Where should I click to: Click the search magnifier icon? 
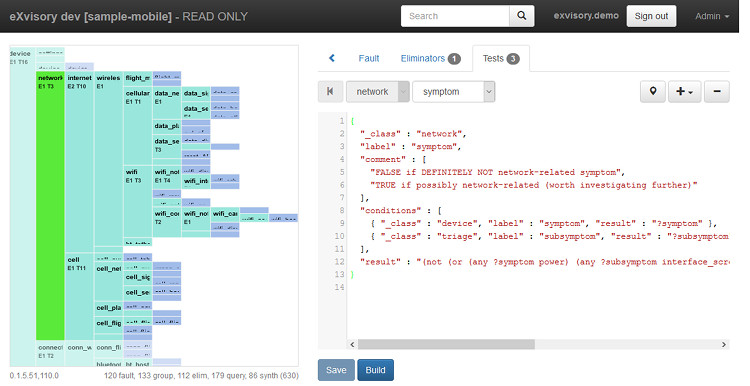coord(522,16)
